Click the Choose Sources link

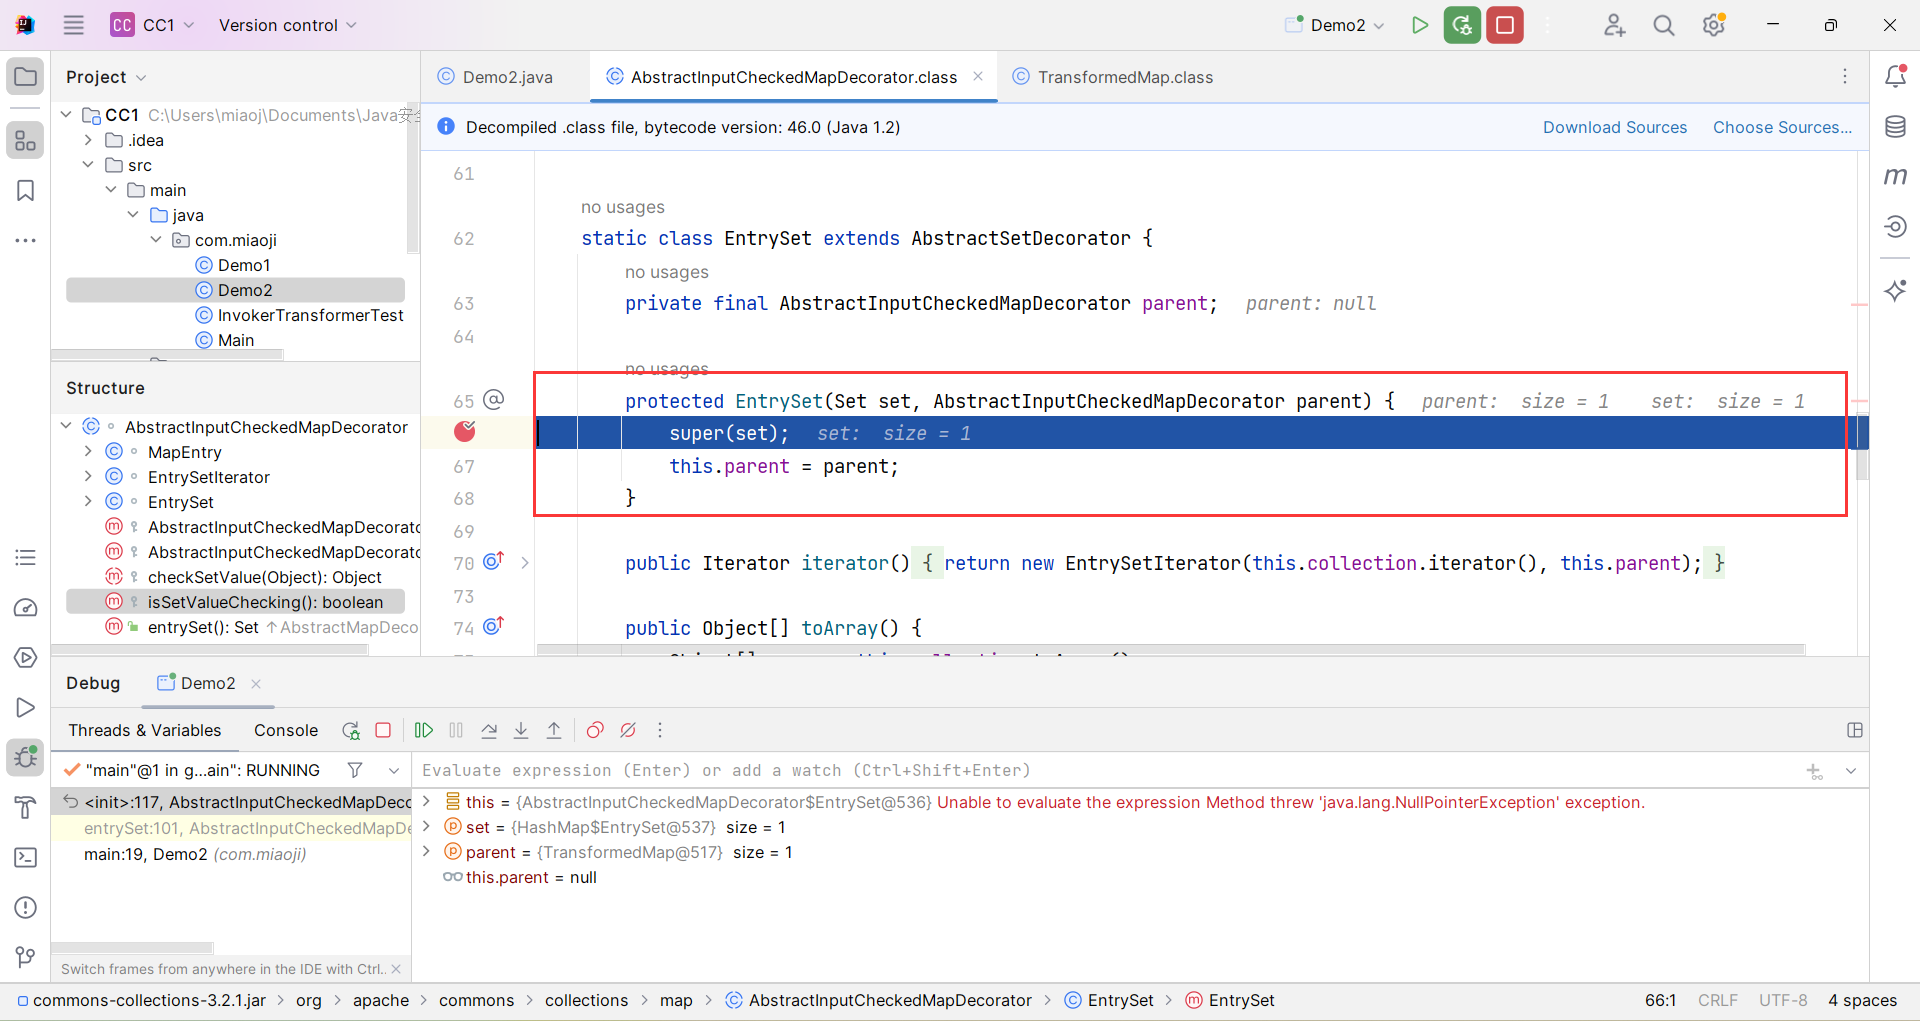[x=1781, y=127]
